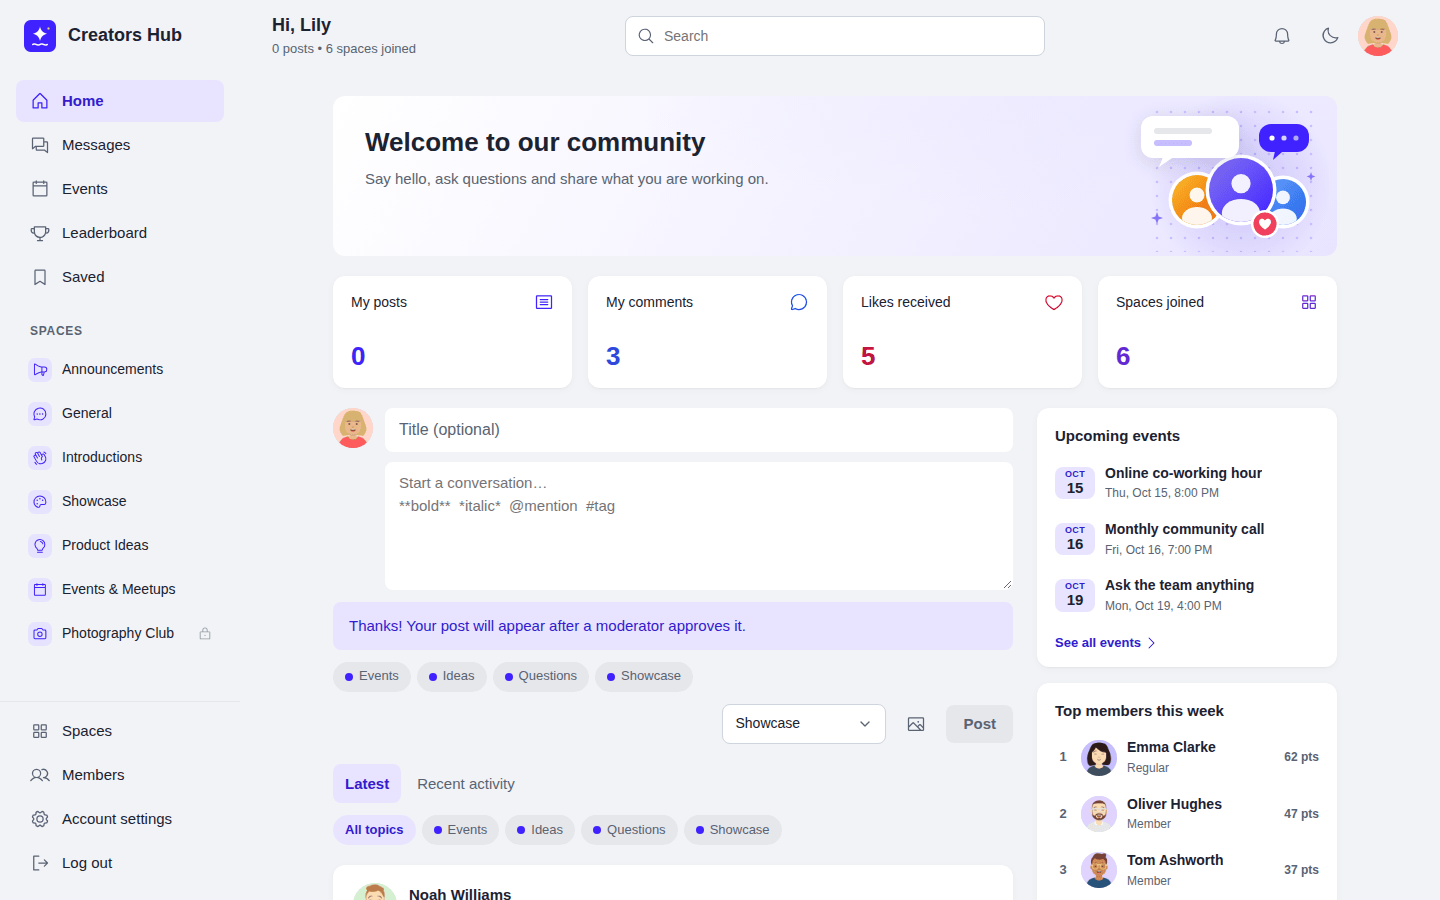Filter feed by Ideas topic
1440x900 pixels.
[x=540, y=830]
